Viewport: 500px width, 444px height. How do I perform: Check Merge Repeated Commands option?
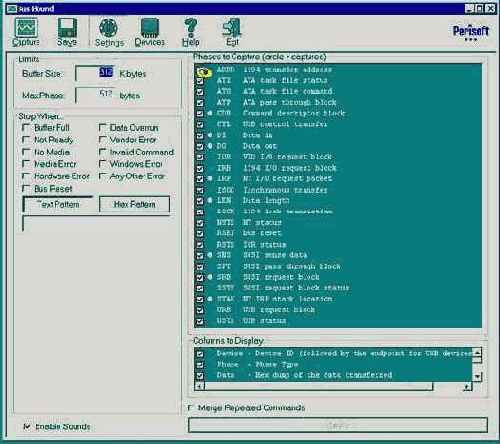click(191, 407)
